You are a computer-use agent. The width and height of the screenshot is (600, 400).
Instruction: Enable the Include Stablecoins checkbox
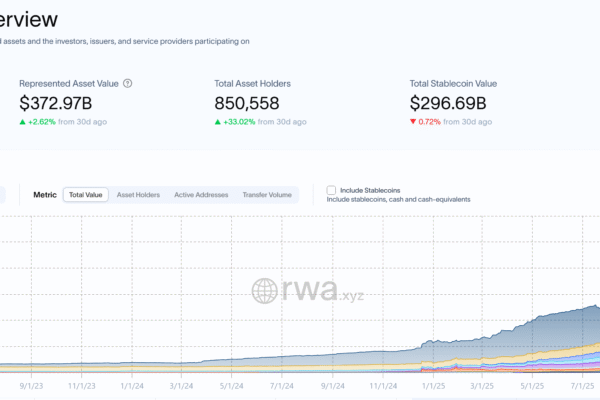point(332,189)
